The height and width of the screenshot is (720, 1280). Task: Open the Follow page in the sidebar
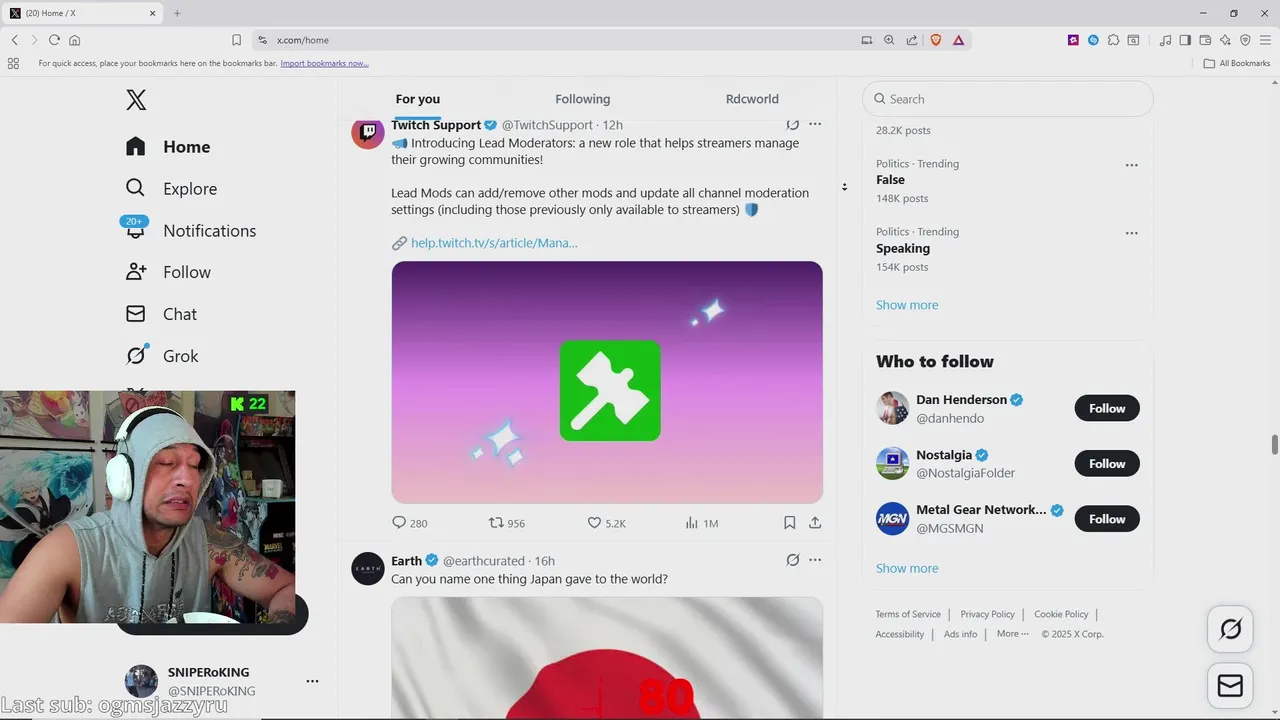click(168, 272)
